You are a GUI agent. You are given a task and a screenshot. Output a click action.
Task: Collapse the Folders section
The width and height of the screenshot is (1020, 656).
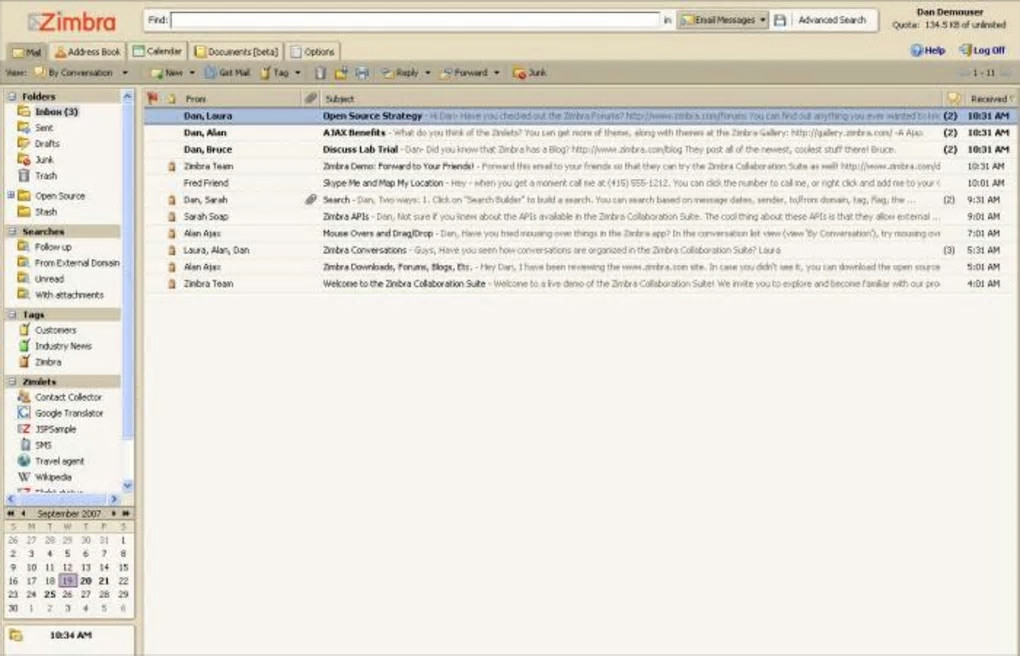pyautogui.click(x=12, y=96)
